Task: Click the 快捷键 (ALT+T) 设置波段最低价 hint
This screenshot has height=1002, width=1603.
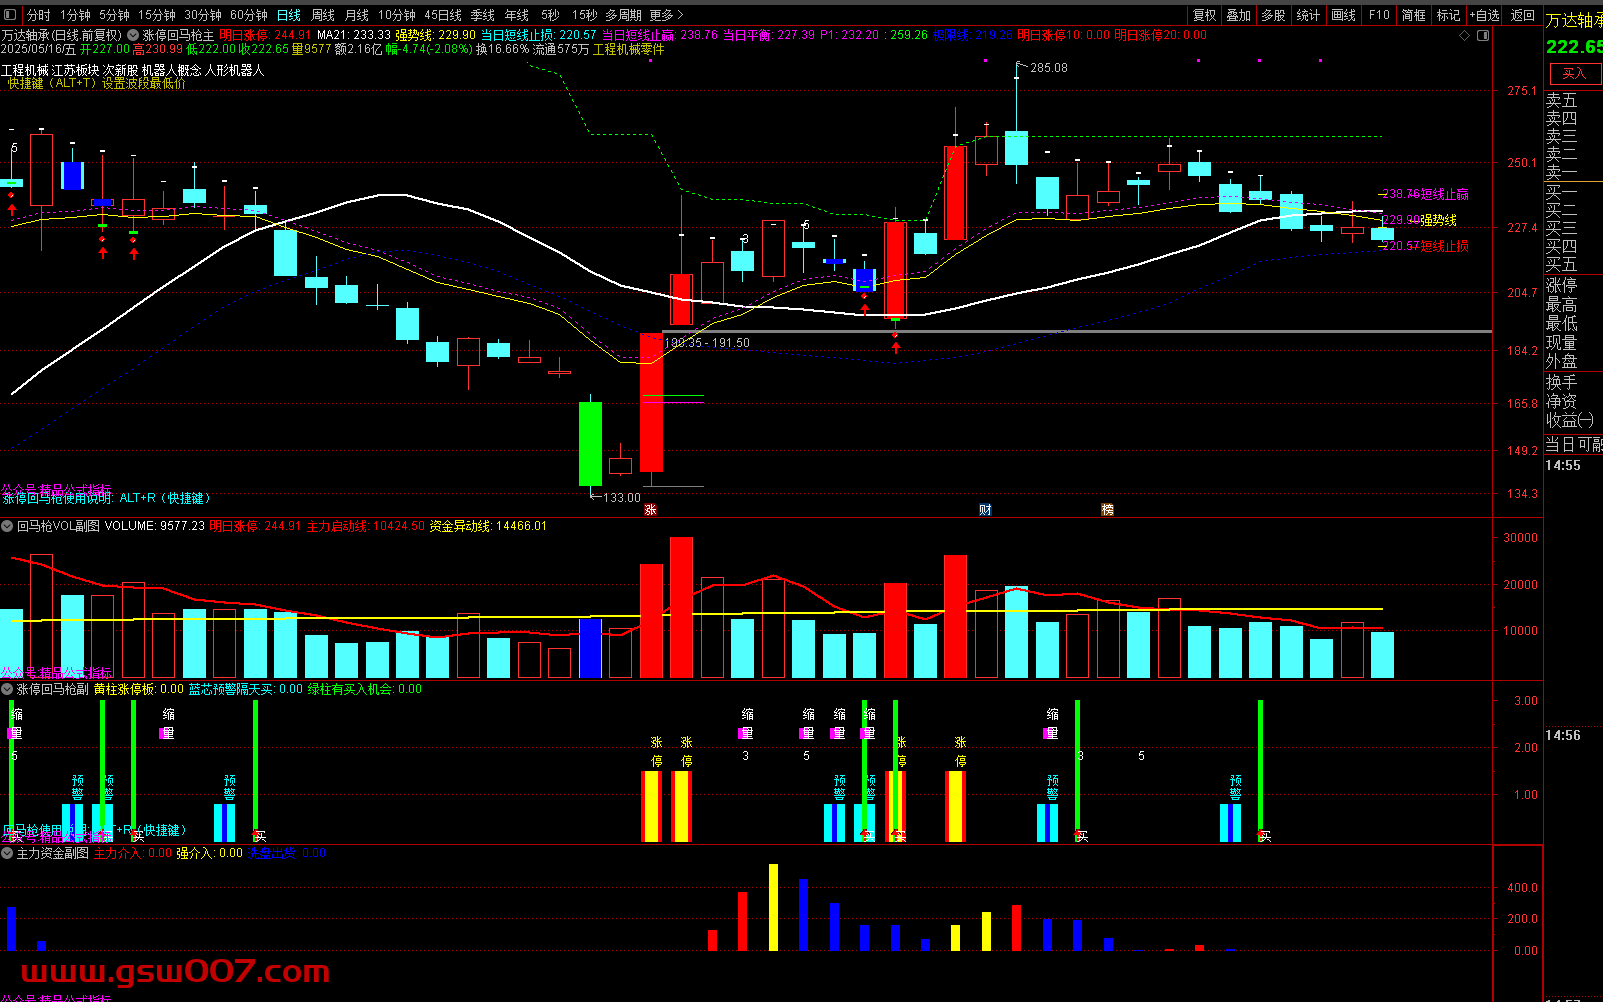Action: pos(96,84)
